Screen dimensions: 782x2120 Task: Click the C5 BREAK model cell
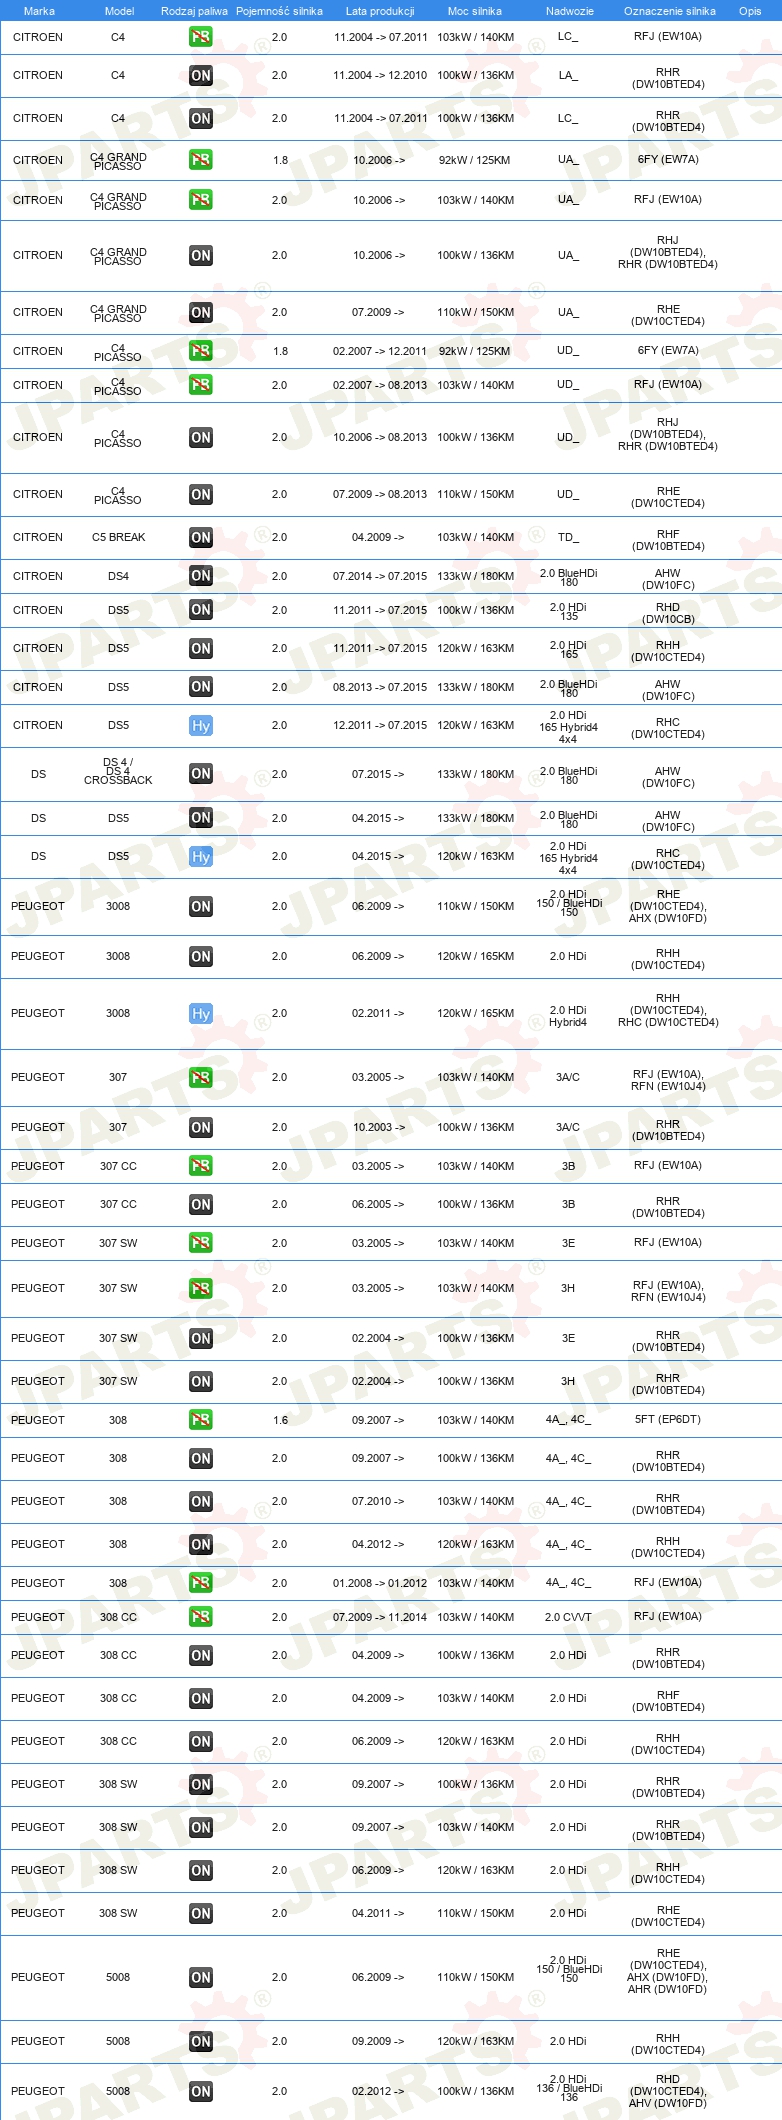(x=119, y=537)
